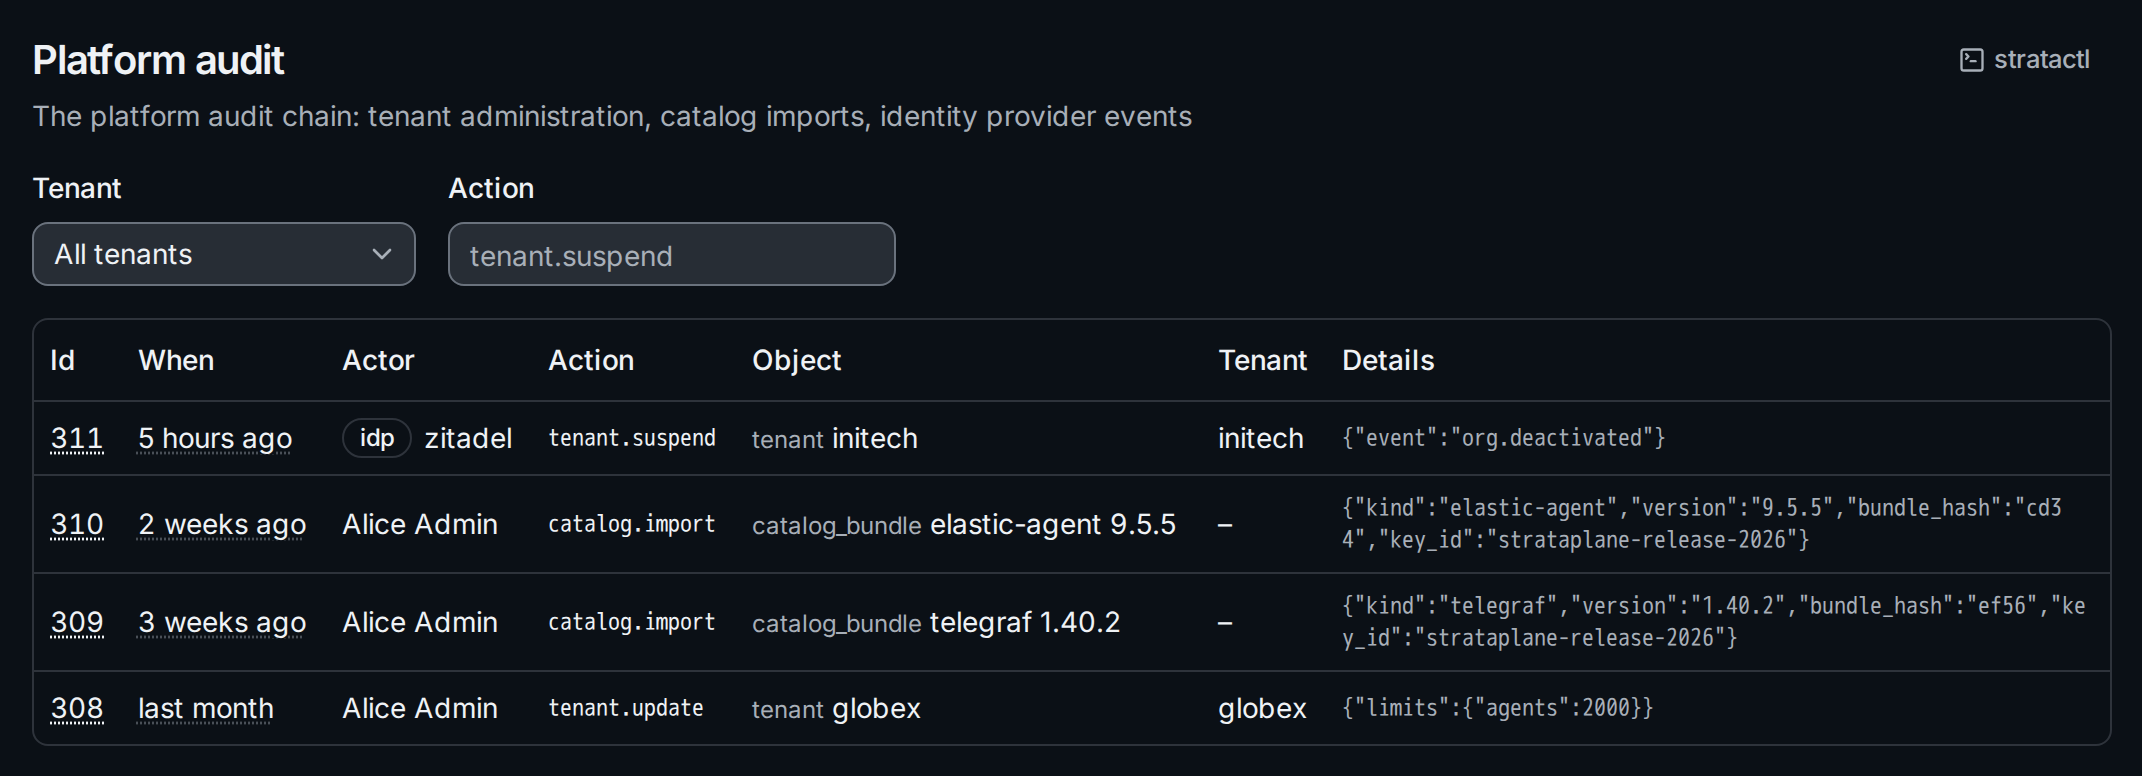
Task: Select Alice Admin in row 309
Action: pyautogui.click(x=420, y=622)
